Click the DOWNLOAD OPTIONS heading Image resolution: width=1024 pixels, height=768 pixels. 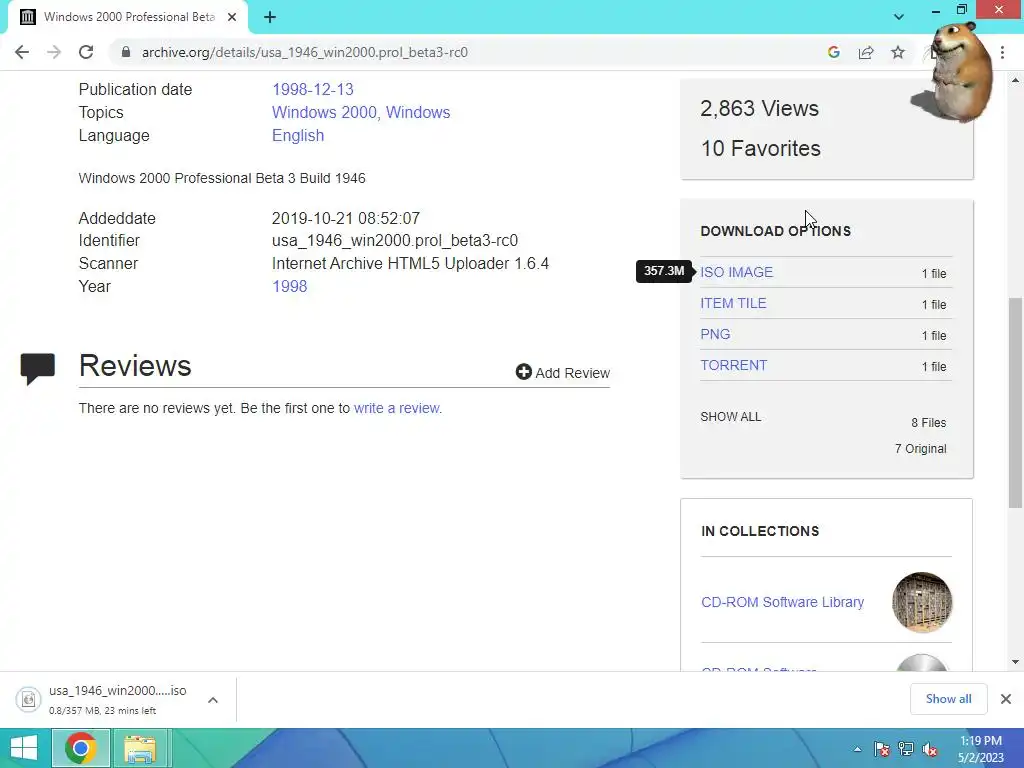775,231
